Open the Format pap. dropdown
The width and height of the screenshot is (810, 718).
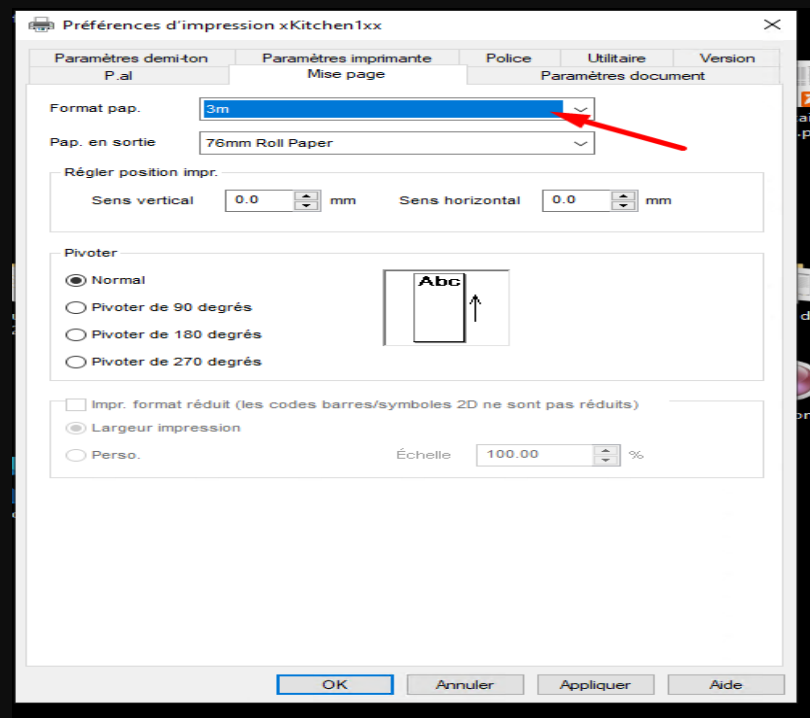581,109
